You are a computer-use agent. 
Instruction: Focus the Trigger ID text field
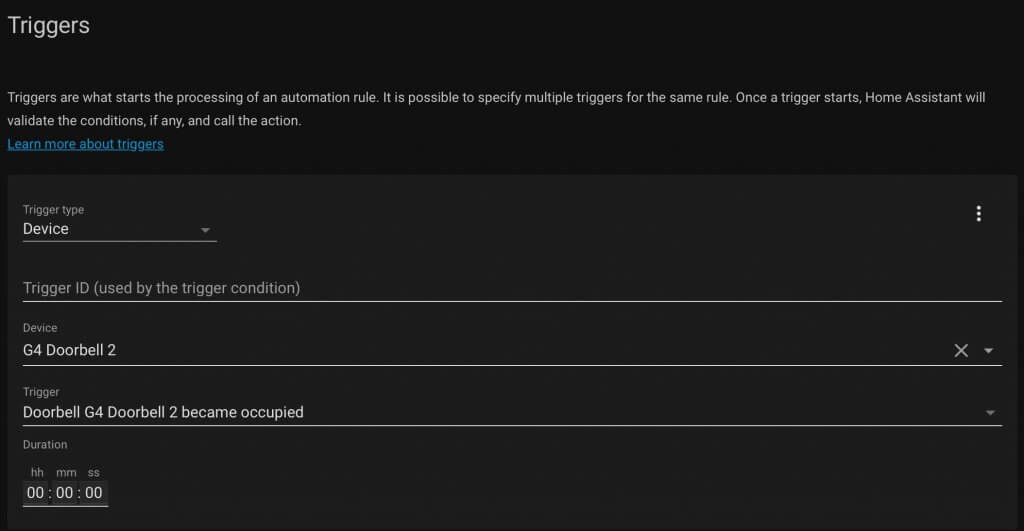(512, 288)
